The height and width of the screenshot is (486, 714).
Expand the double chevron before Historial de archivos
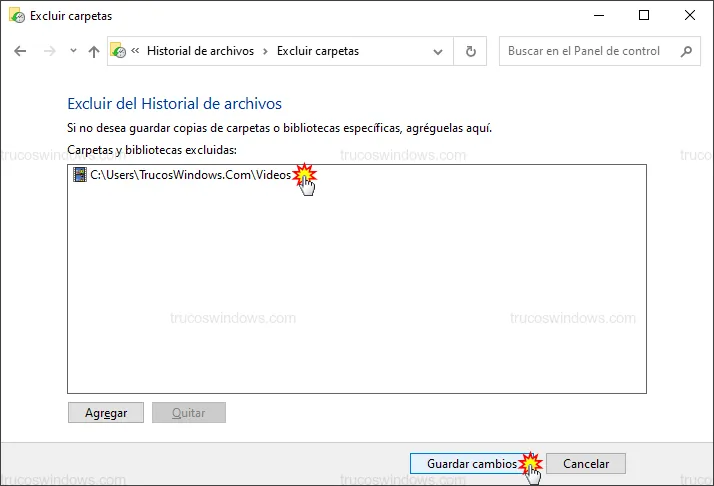pos(135,51)
